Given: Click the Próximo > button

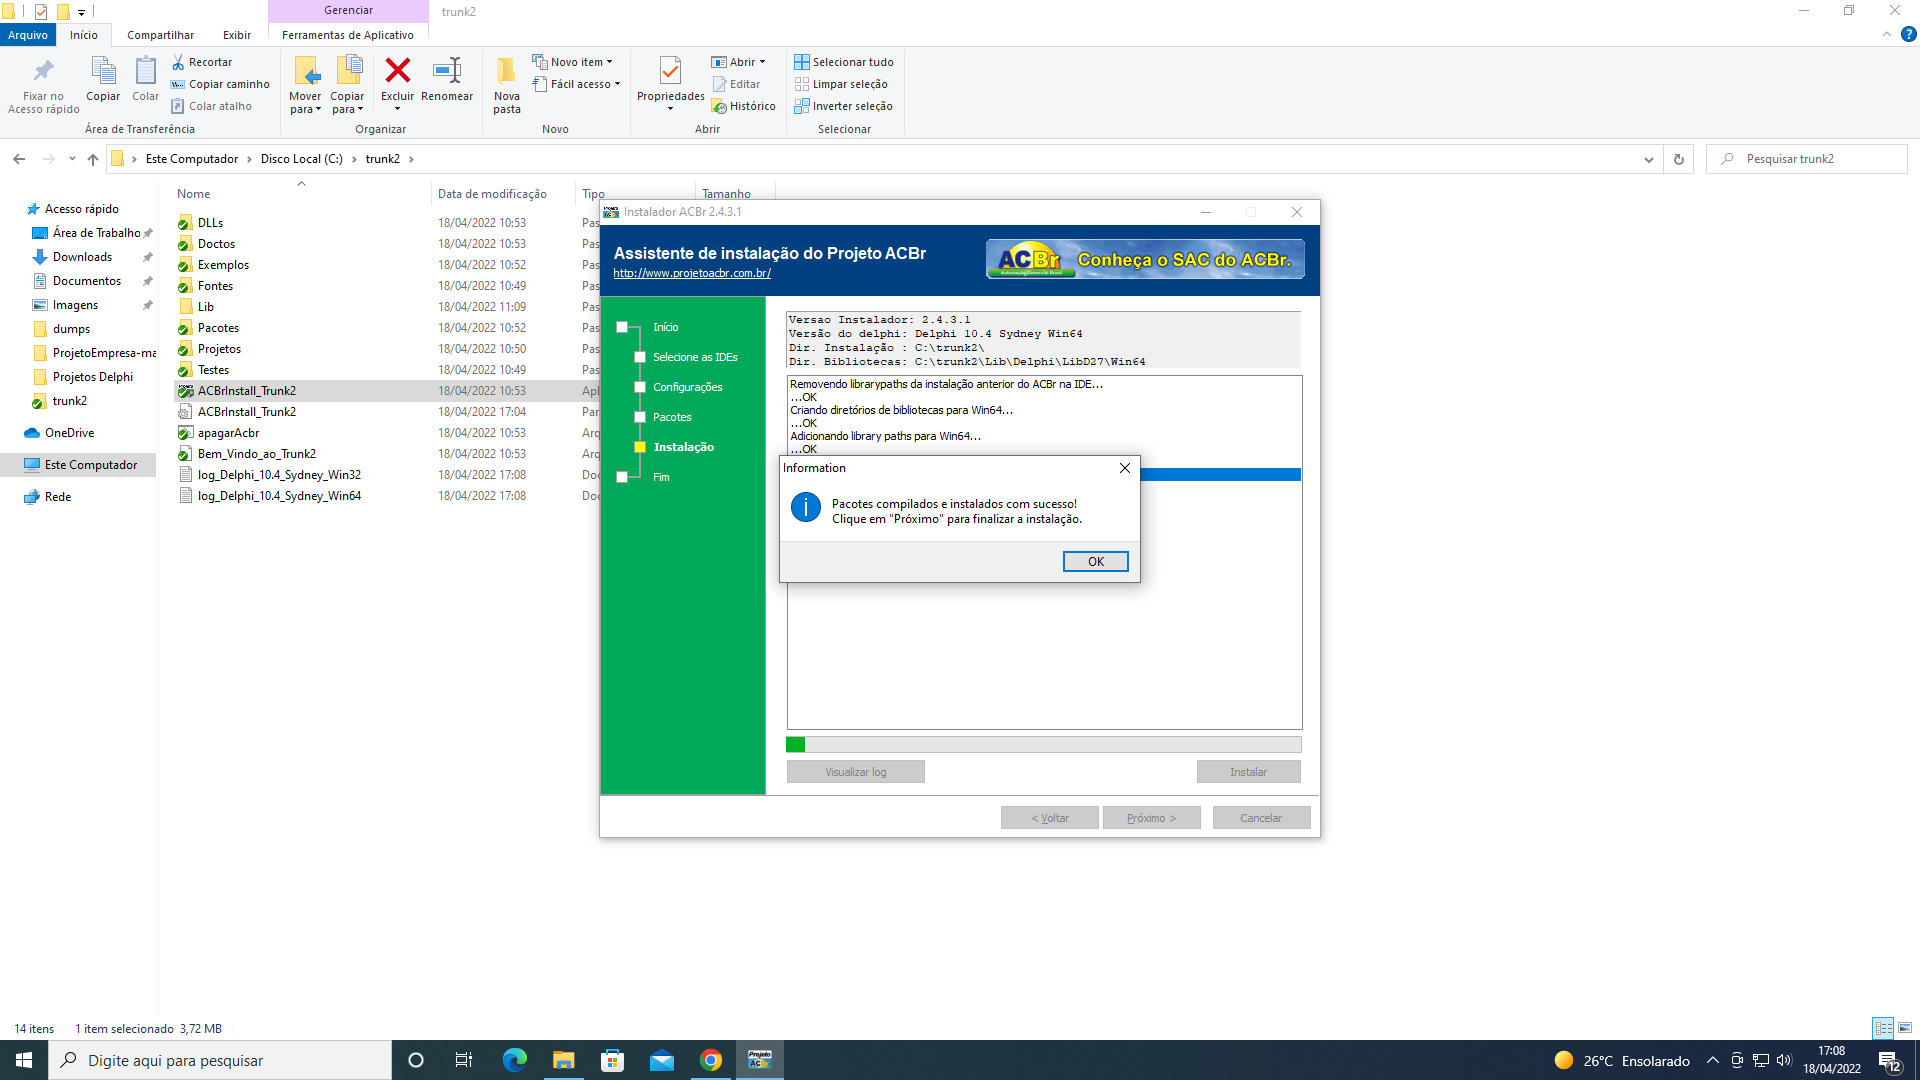Looking at the screenshot, I should pos(1151,818).
